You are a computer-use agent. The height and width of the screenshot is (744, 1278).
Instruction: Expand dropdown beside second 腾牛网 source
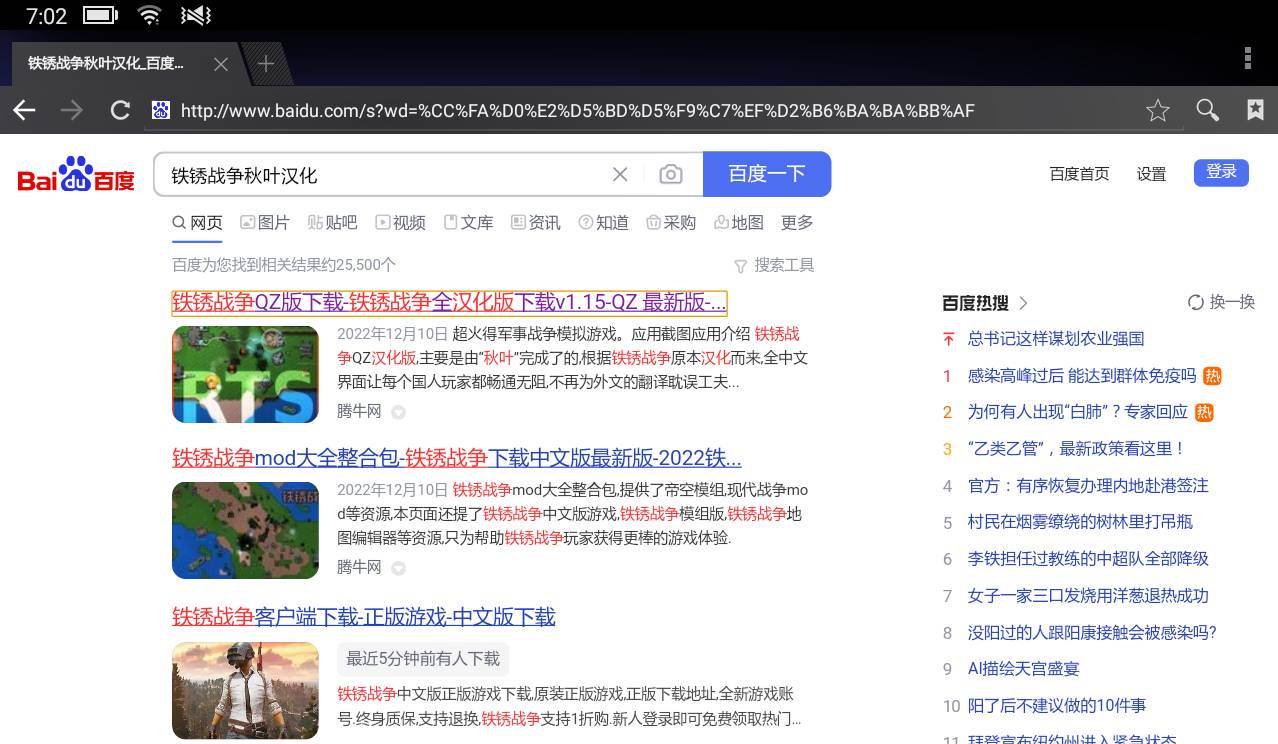click(x=398, y=568)
